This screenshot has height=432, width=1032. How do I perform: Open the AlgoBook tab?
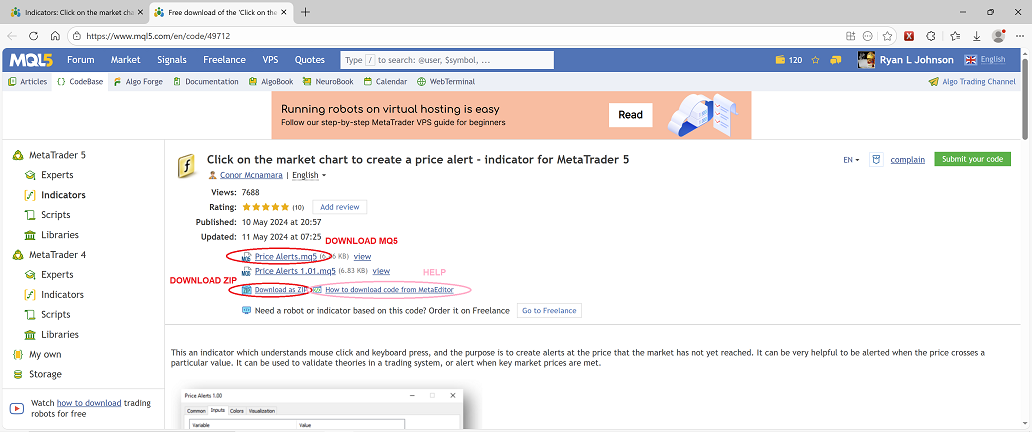coord(271,82)
